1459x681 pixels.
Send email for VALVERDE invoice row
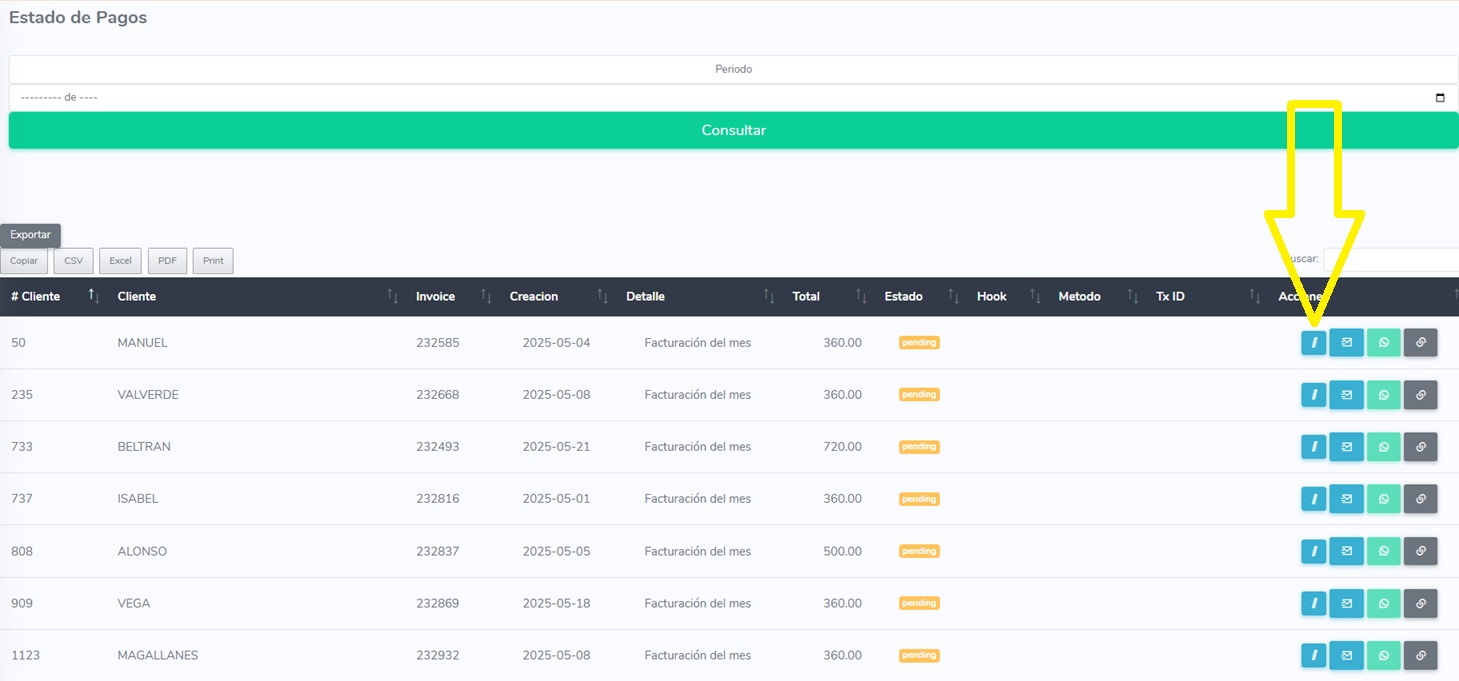1346,395
